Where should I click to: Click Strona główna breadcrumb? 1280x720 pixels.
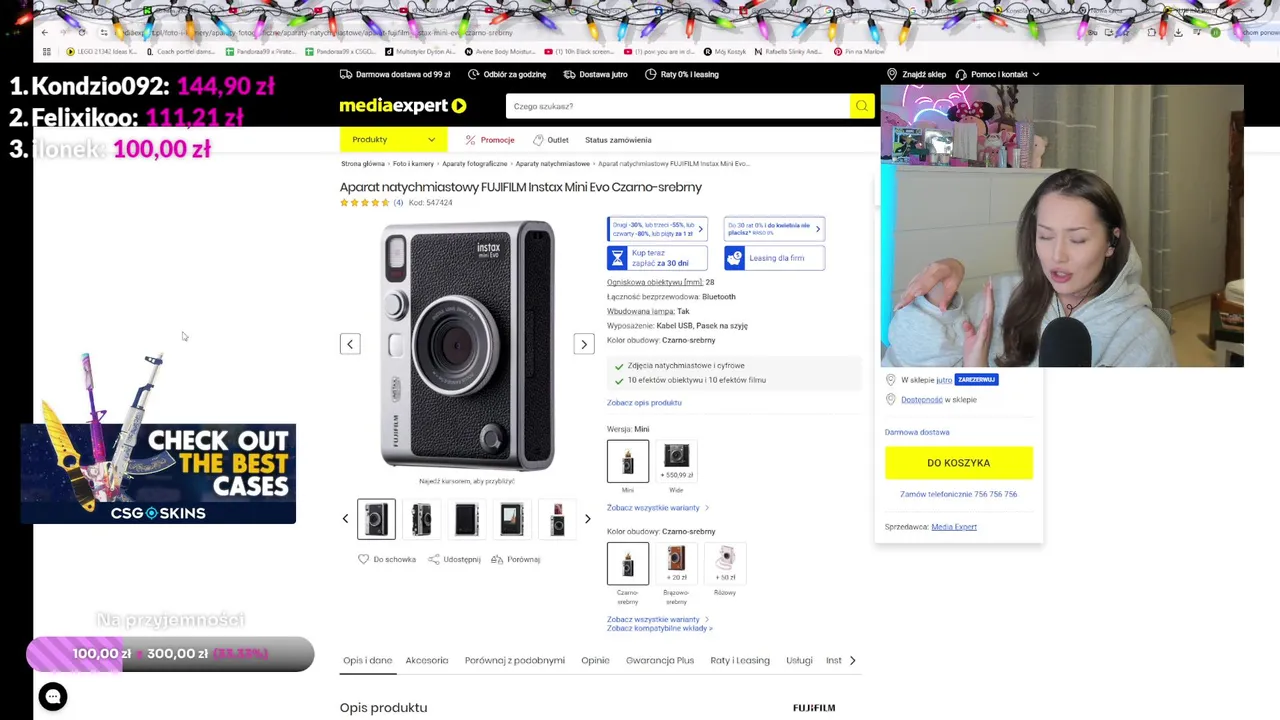(362, 163)
